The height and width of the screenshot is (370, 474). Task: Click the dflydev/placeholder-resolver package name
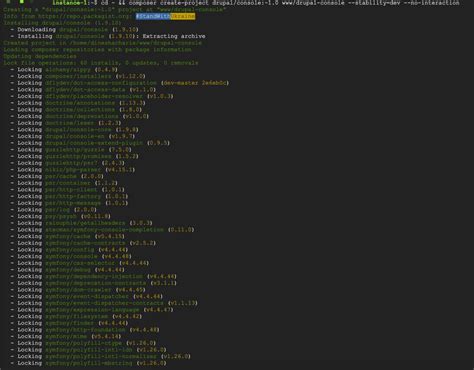tap(94, 96)
